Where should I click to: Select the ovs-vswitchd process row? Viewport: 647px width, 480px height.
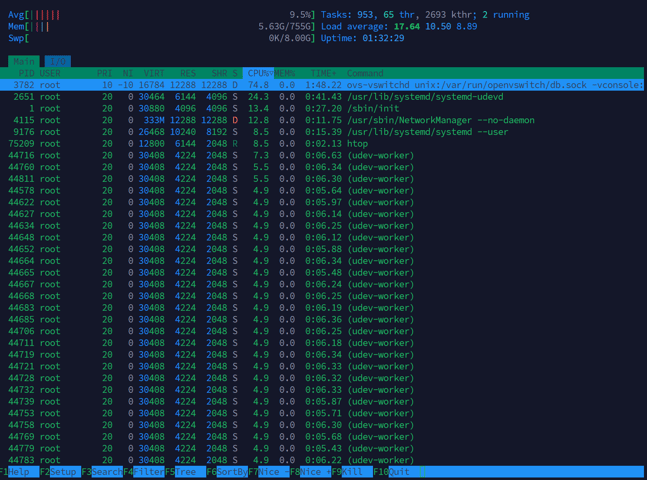click(x=322, y=85)
